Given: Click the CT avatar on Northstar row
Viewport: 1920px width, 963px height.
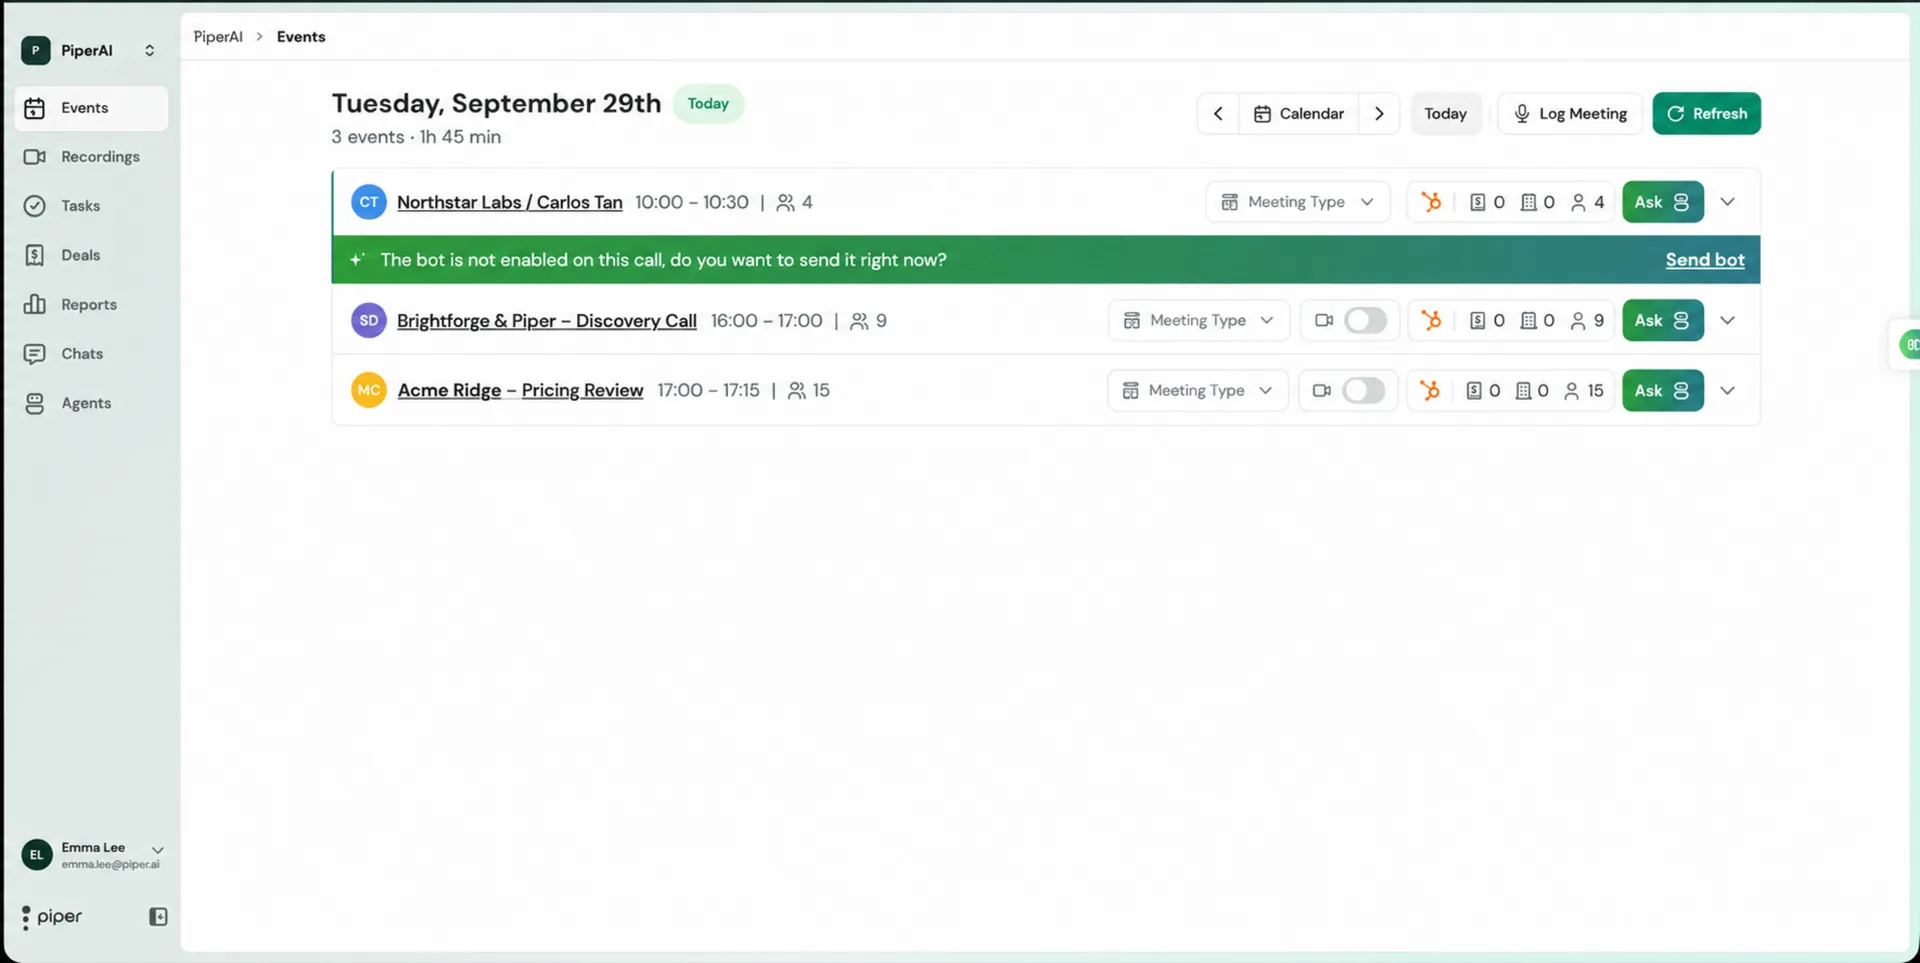Looking at the screenshot, I should point(369,202).
